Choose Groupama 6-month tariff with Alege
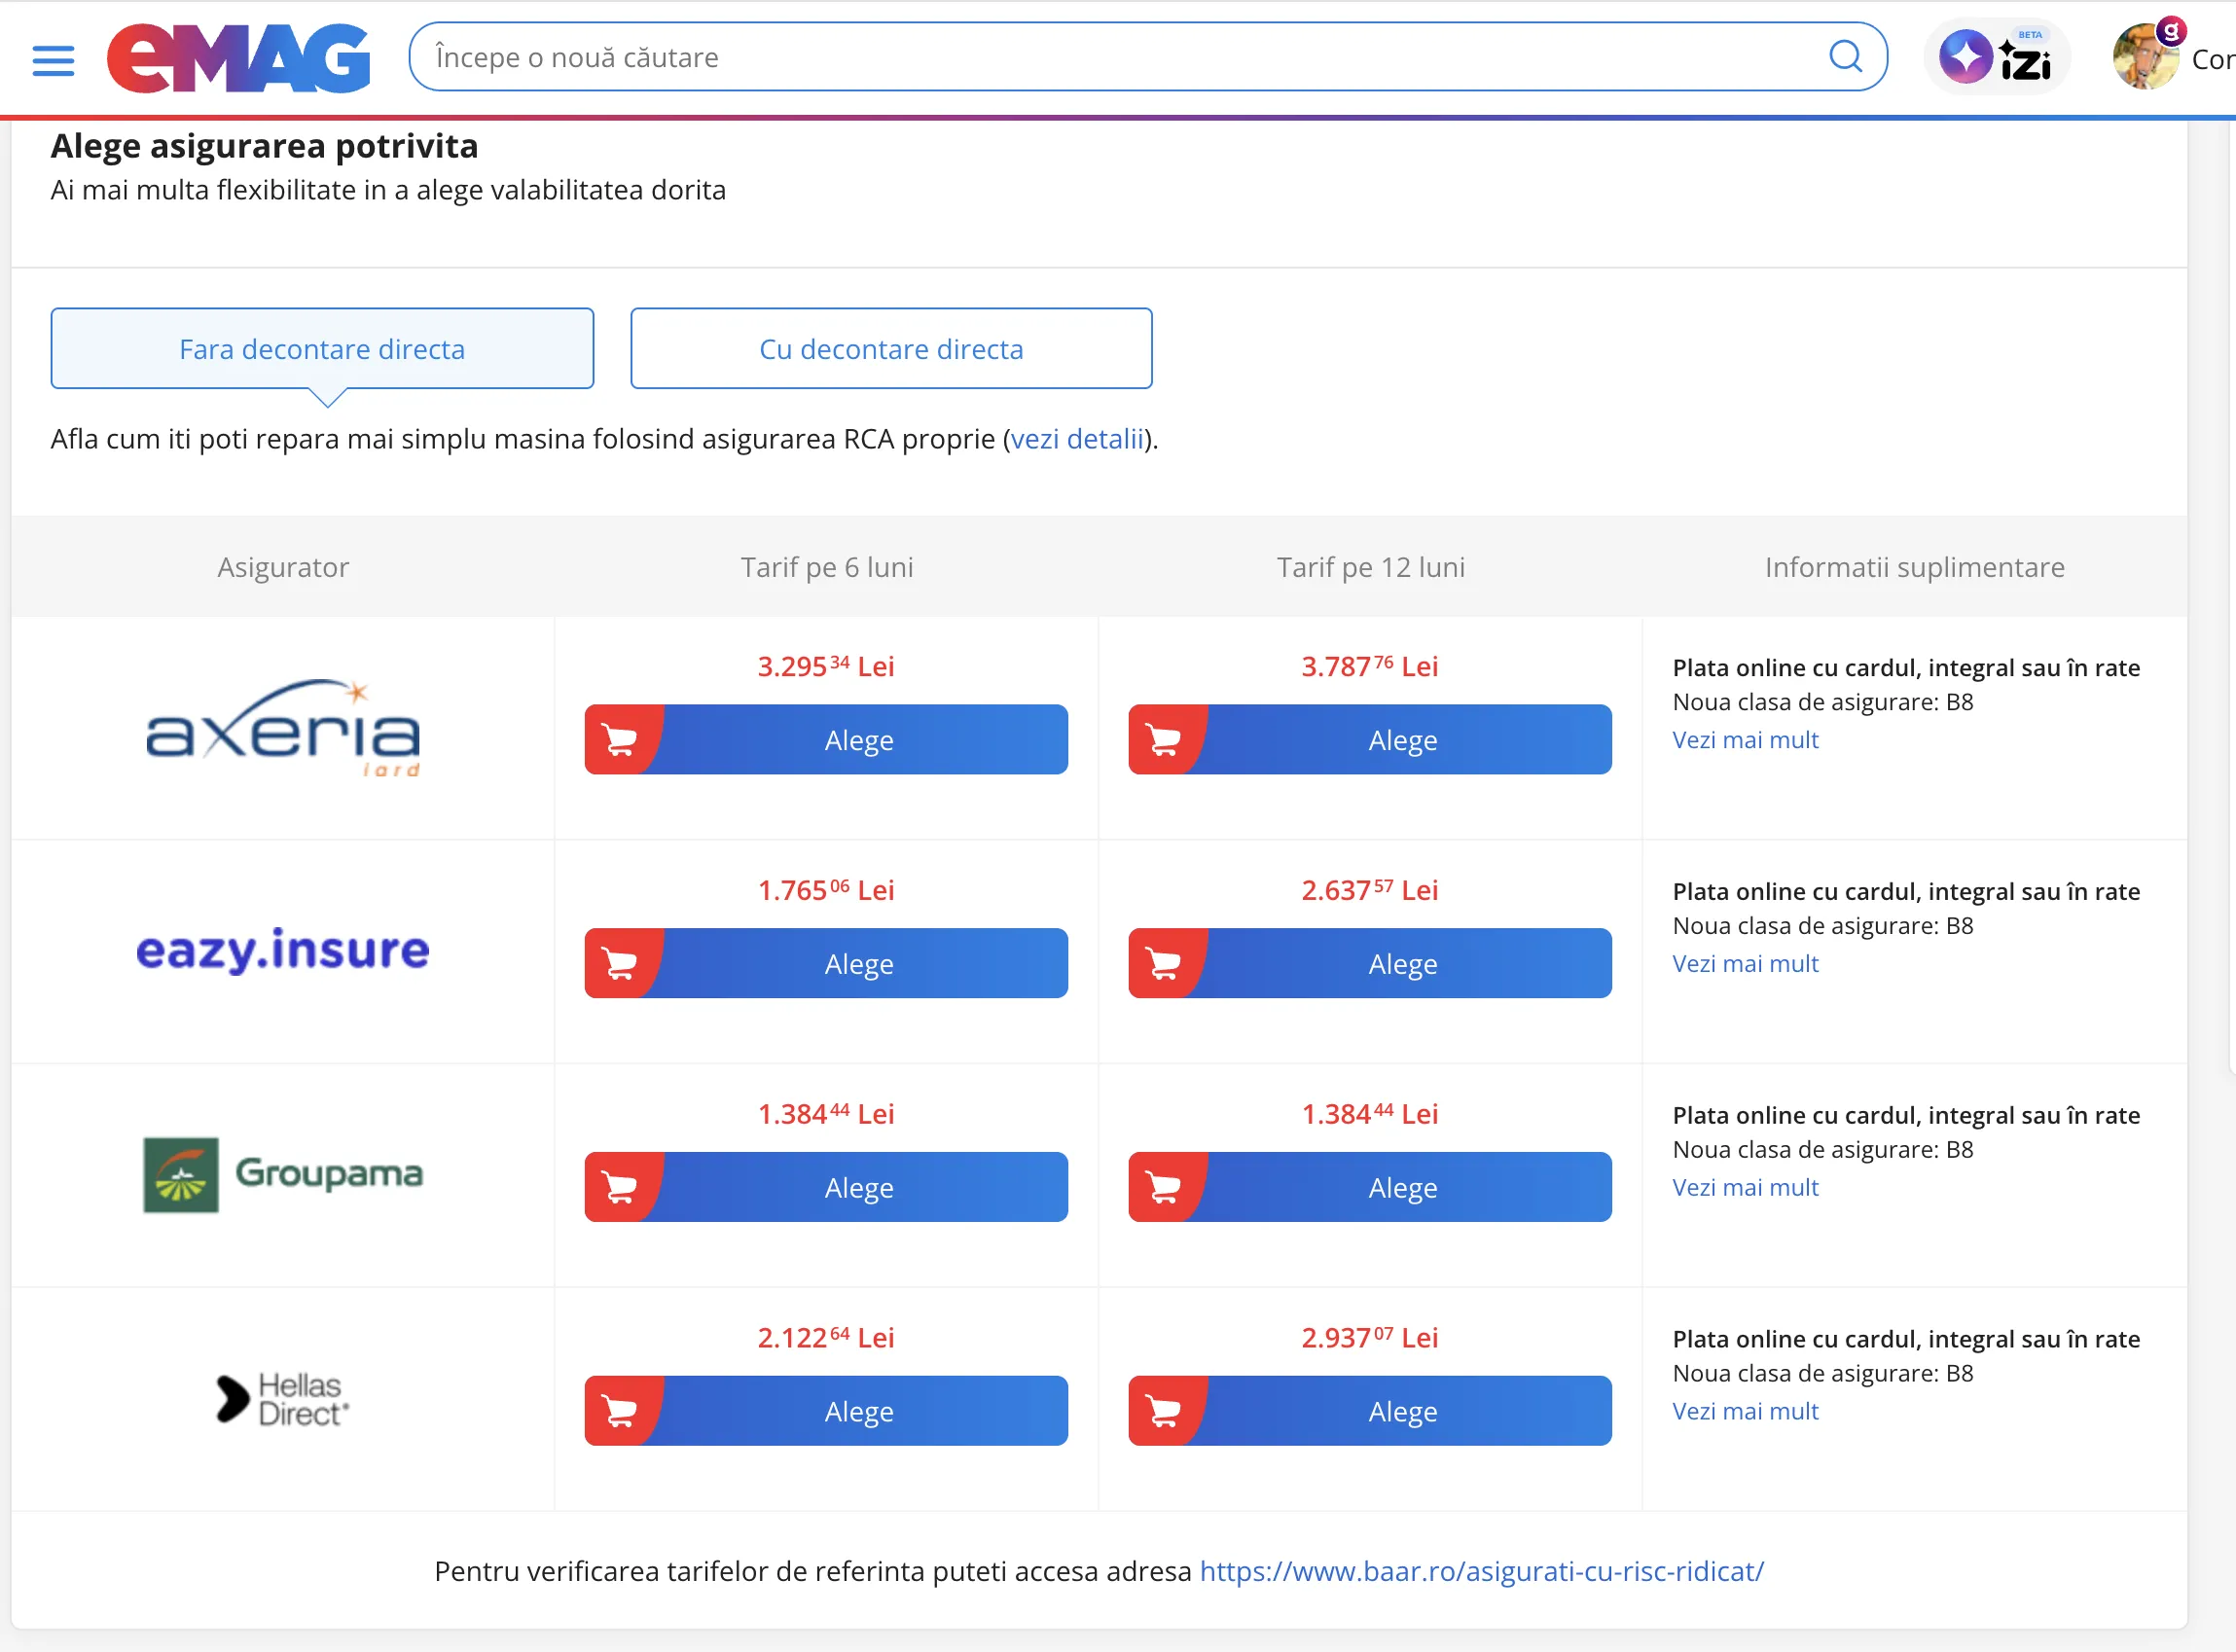The width and height of the screenshot is (2236, 1652). point(826,1188)
